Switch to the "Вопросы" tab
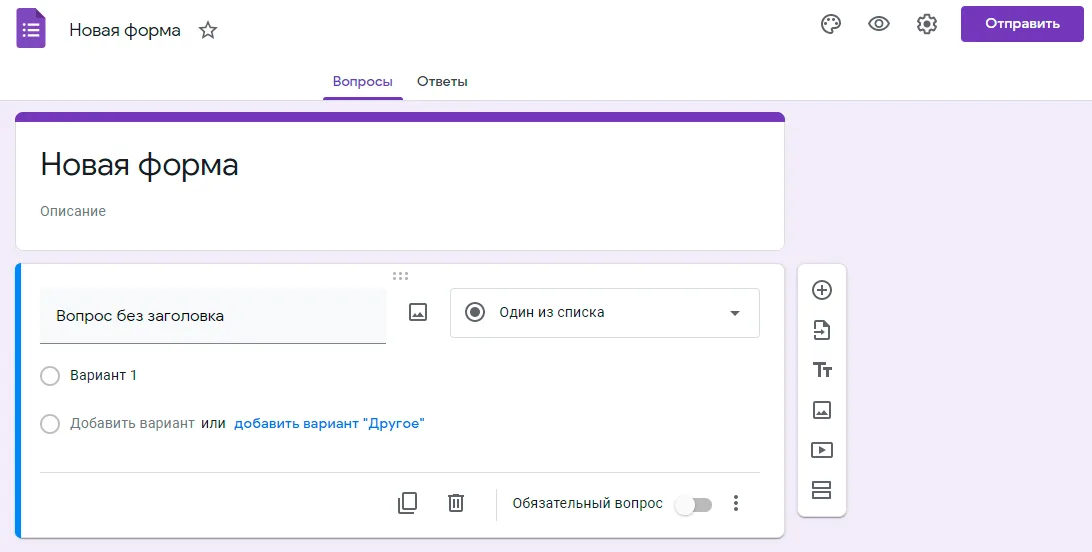 (362, 81)
